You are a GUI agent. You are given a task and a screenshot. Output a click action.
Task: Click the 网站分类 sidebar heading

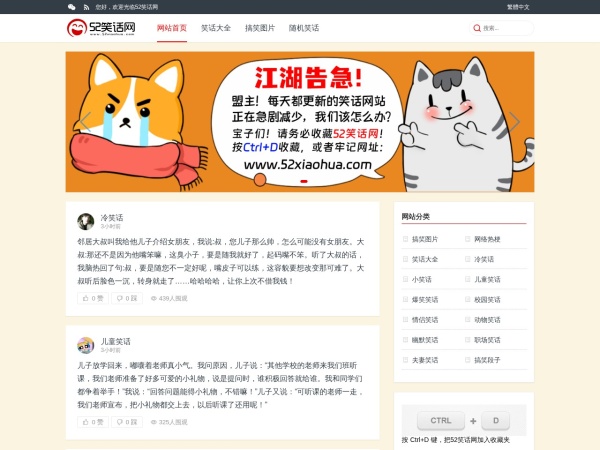click(416, 217)
